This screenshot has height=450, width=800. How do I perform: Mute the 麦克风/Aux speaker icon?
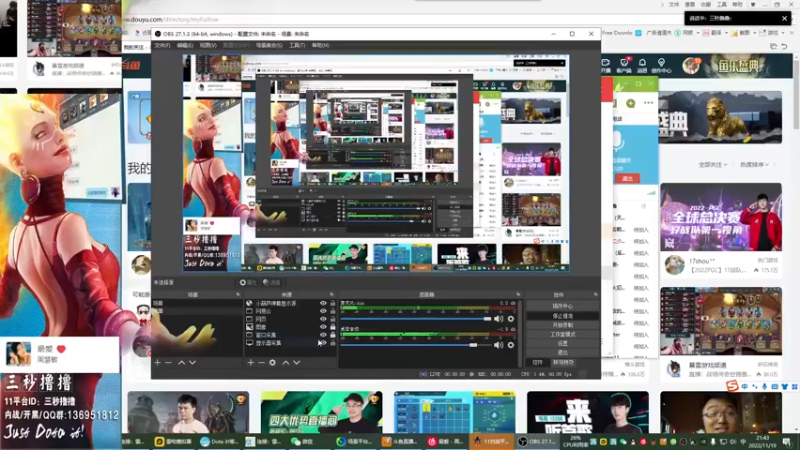coord(498,319)
